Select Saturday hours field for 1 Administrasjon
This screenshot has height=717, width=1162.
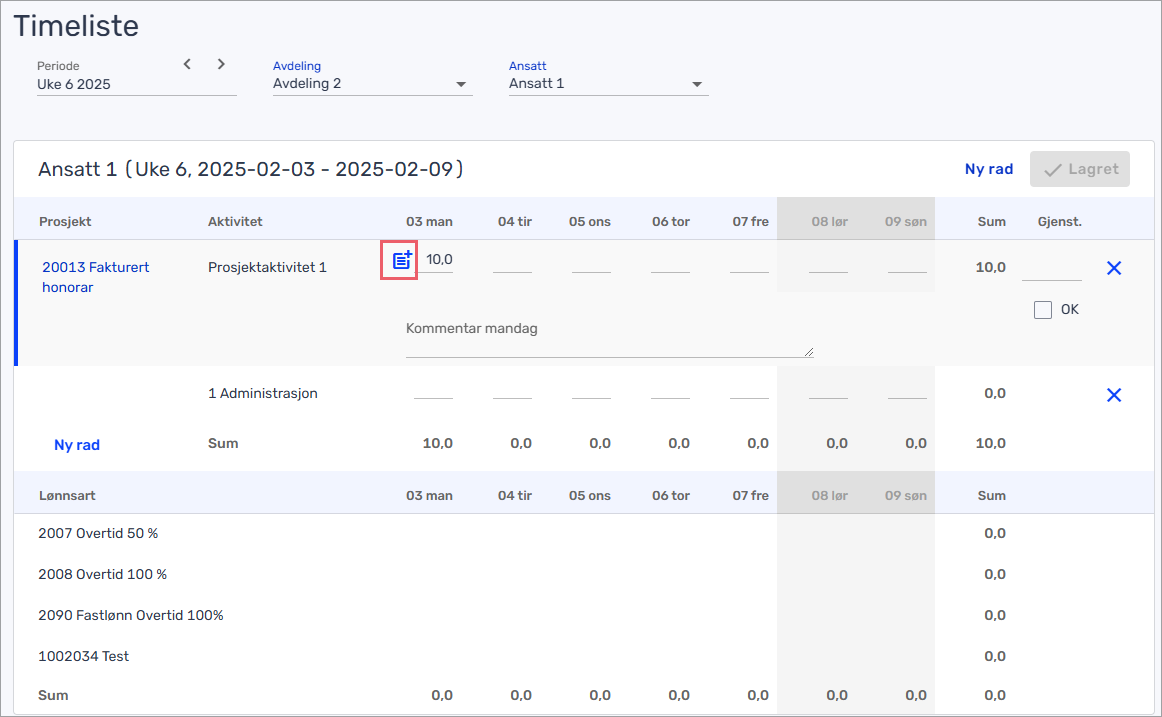pos(828,388)
